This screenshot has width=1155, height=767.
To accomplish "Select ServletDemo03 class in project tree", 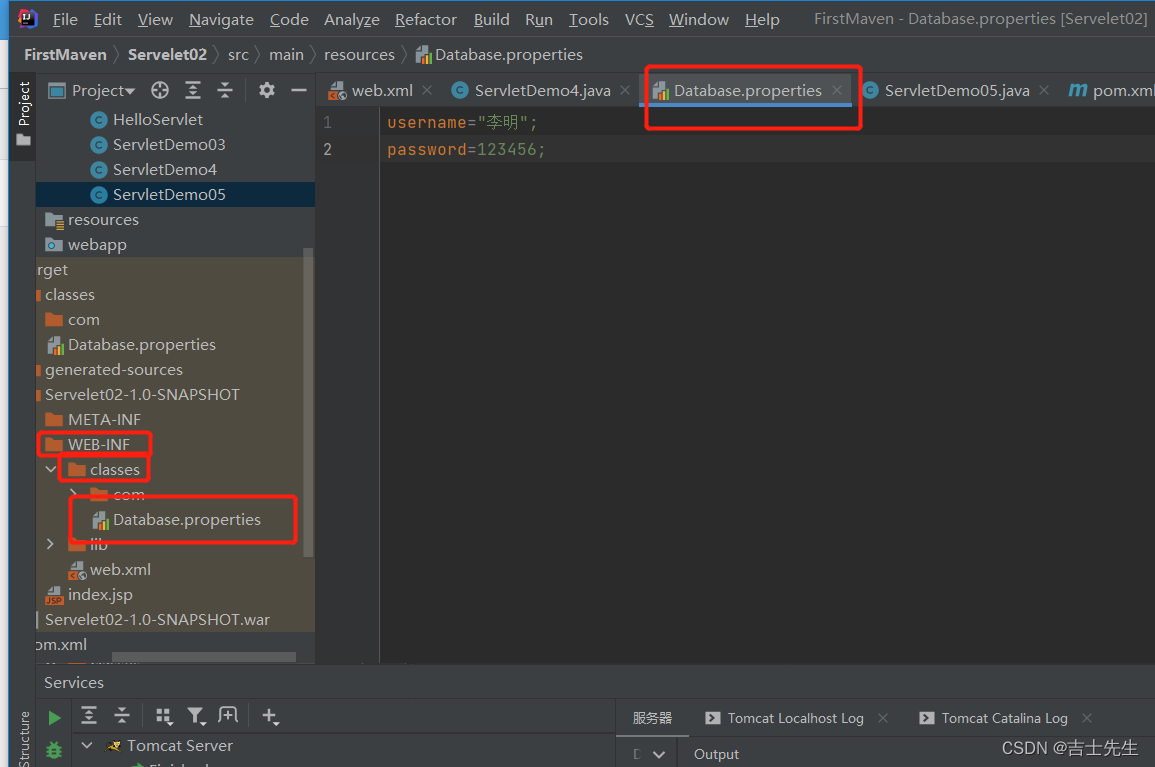I will (169, 144).
